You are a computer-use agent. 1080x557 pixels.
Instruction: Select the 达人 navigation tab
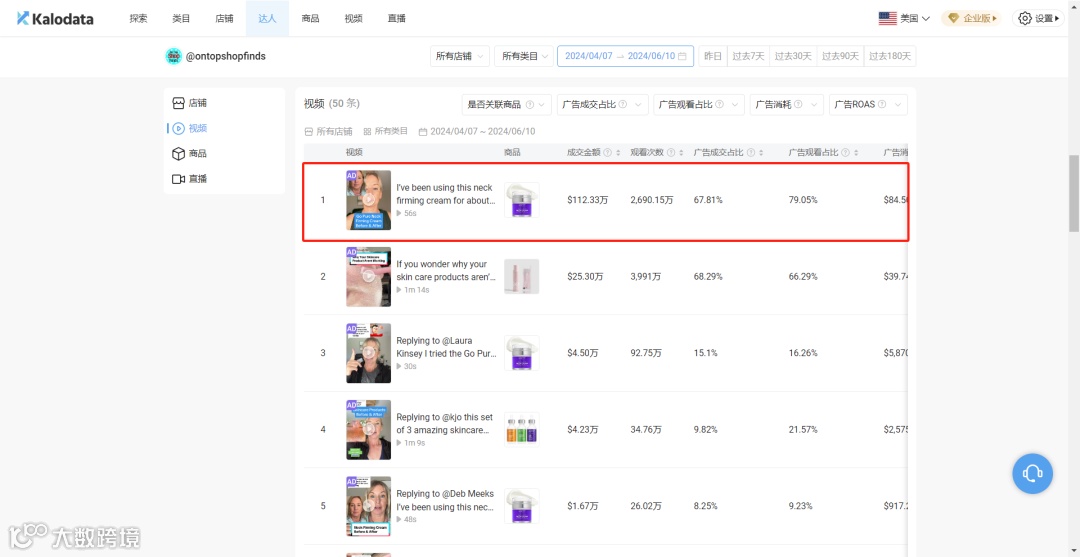tap(267, 19)
